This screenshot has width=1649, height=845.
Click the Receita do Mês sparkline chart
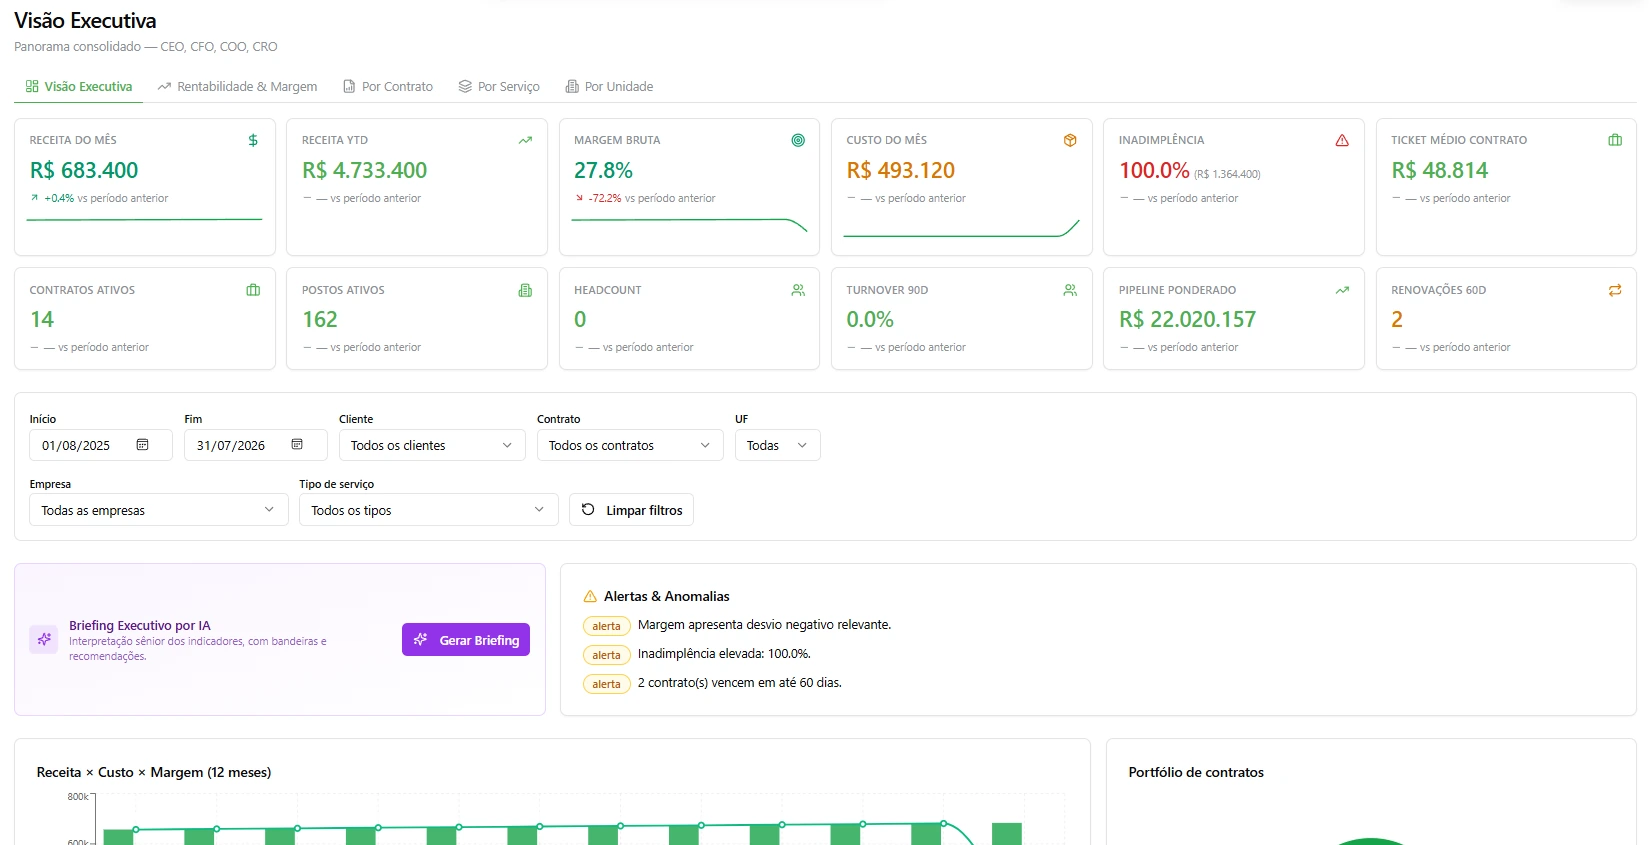(144, 219)
